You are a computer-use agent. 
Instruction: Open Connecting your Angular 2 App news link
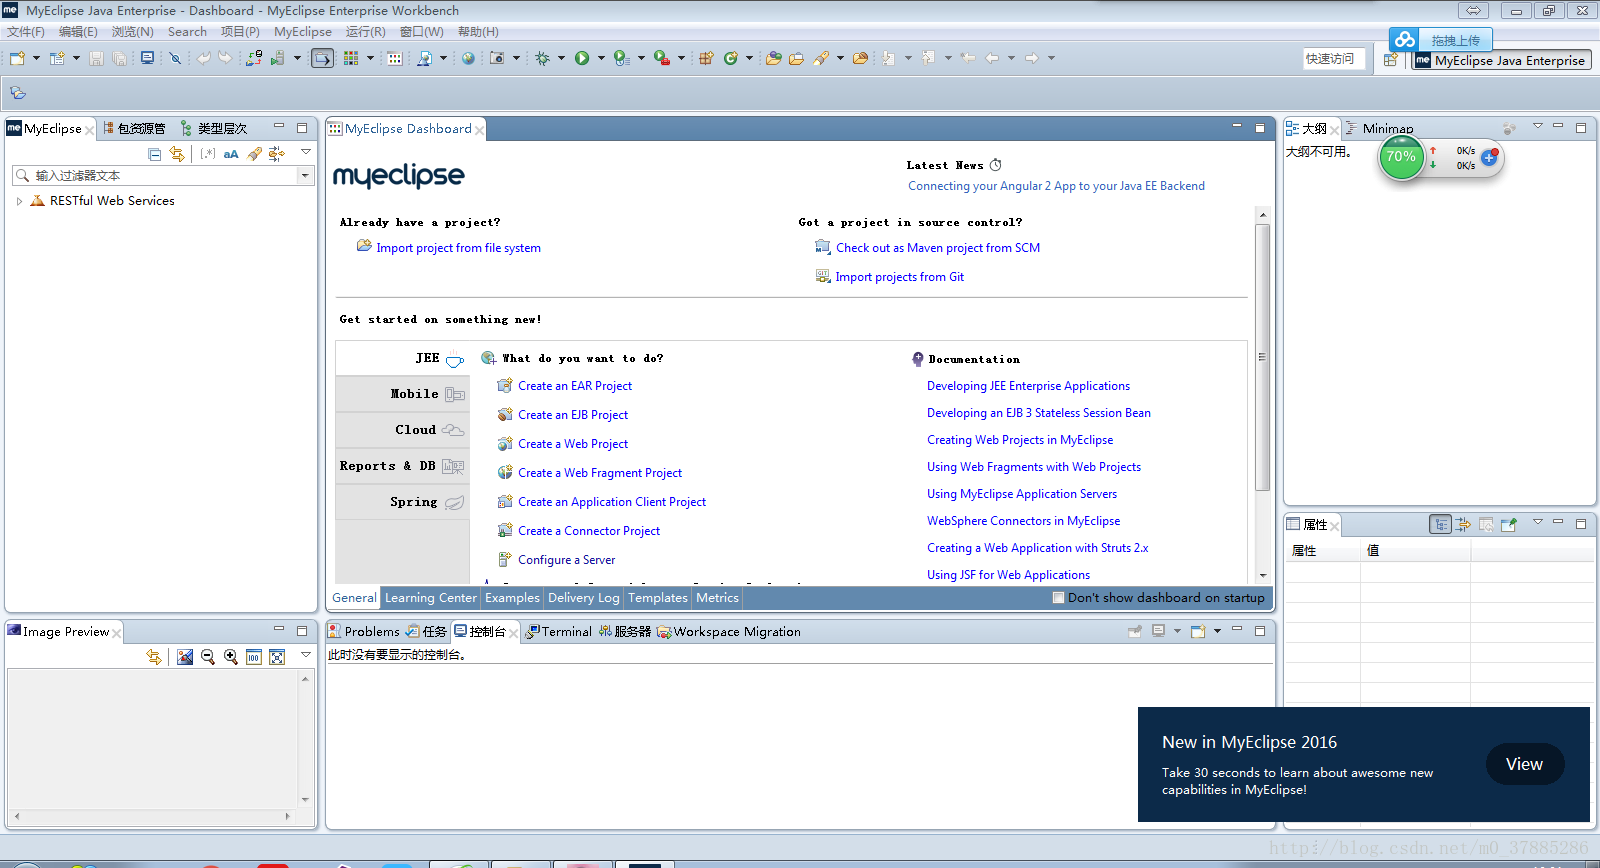pos(1056,186)
